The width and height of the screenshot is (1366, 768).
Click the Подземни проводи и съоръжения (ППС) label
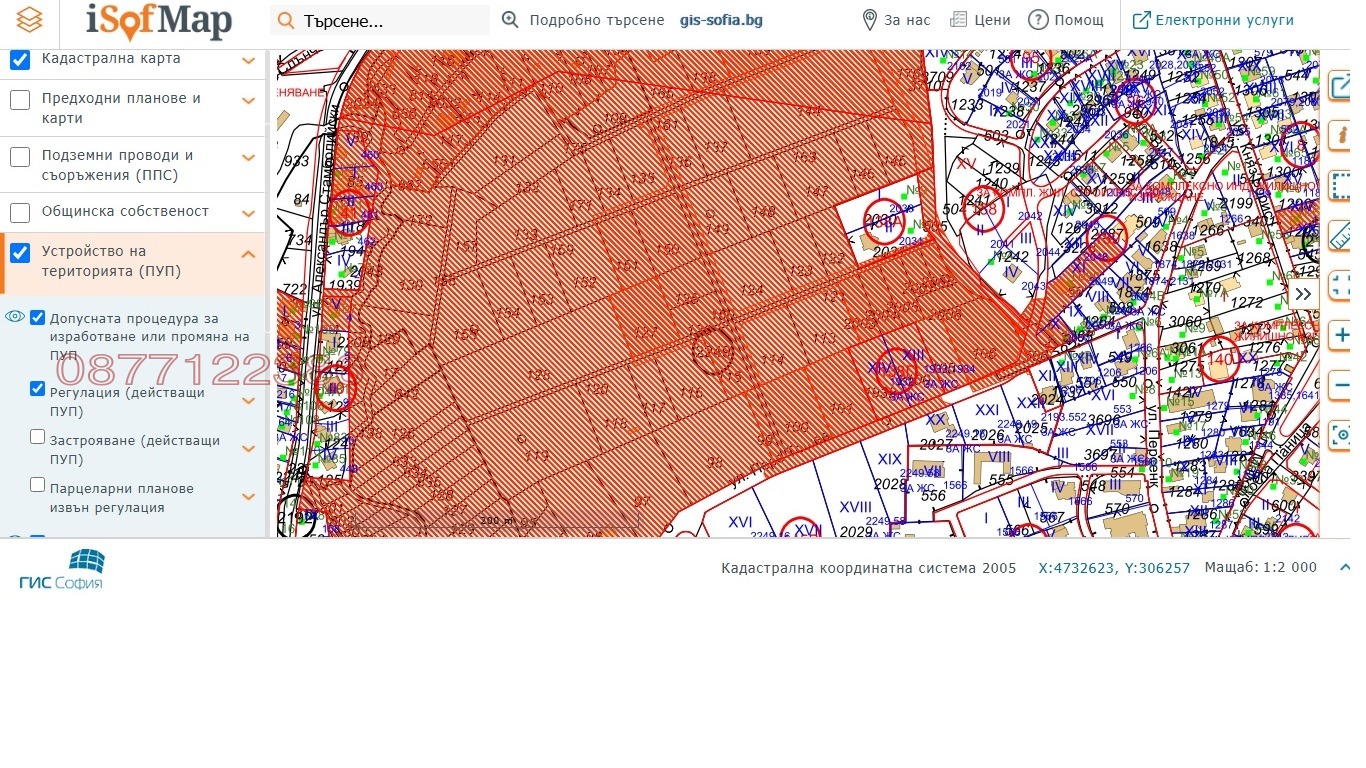[117, 165]
